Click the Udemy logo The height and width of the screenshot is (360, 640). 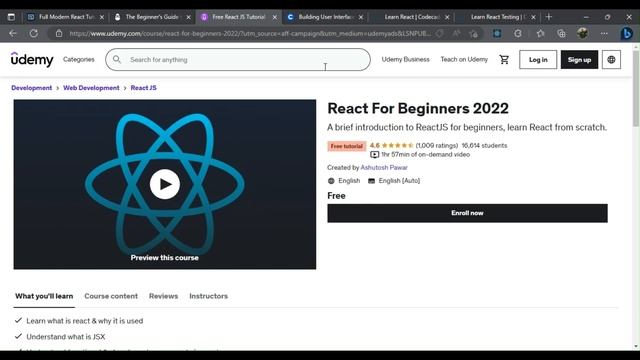tap(32, 60)
